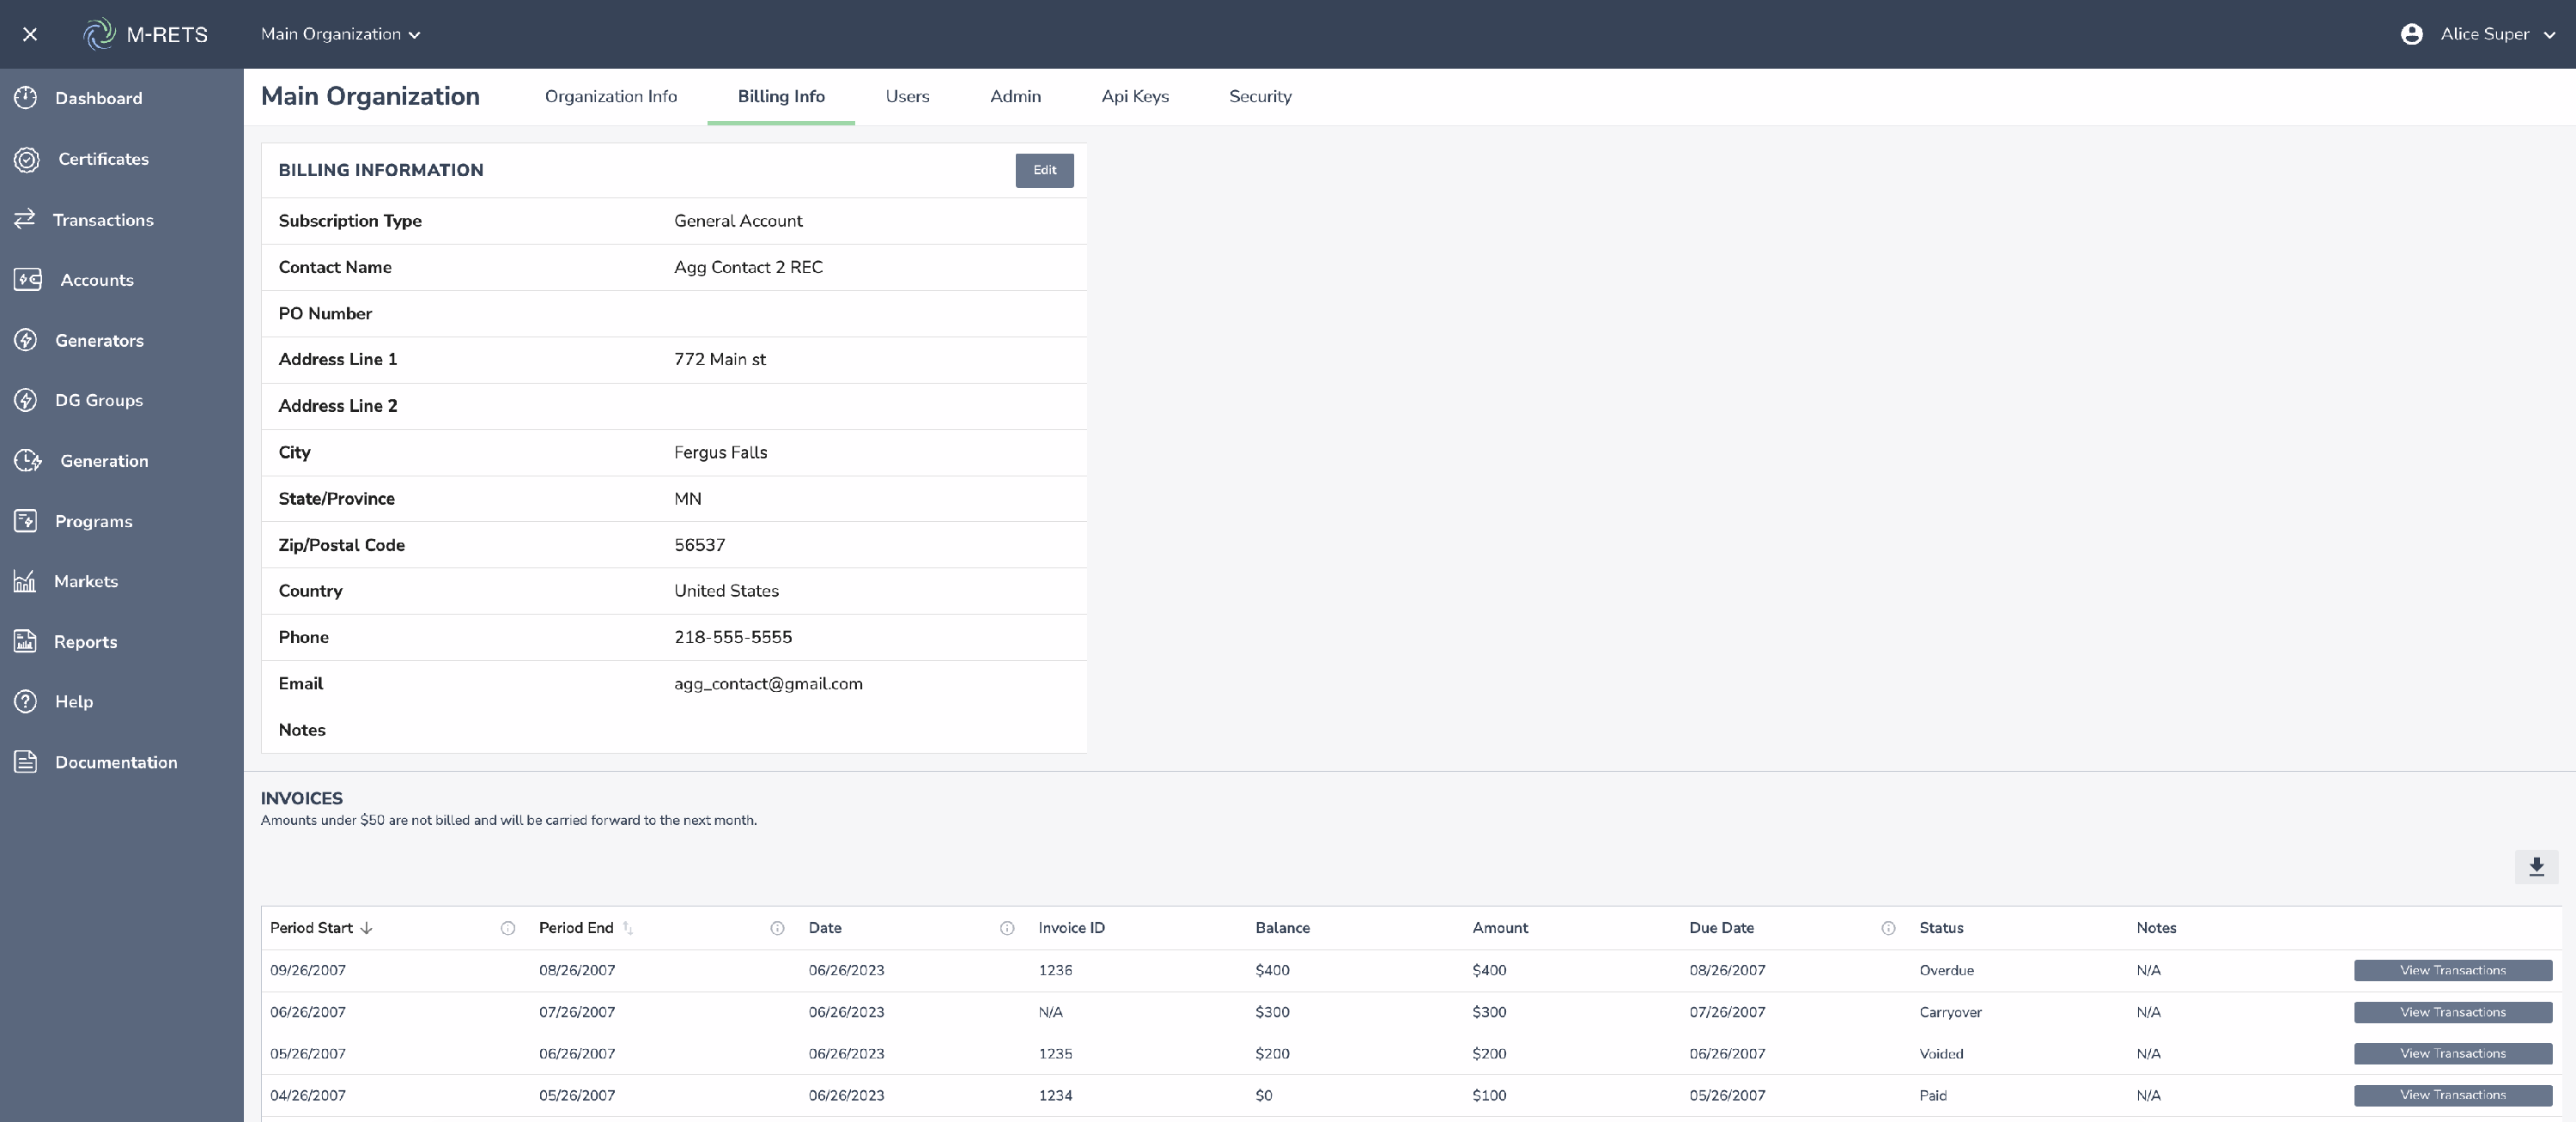Viewport: 2576px width, 1122px height.
Task: Click info icon beside Period Start column
Action: point(508,928)
